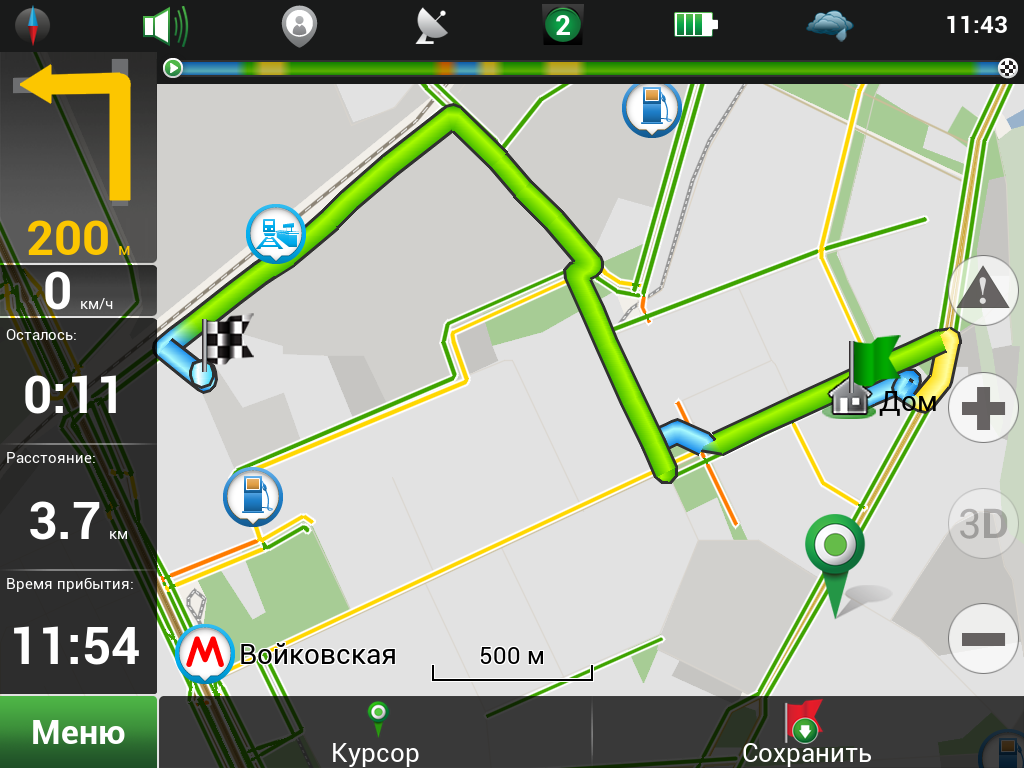Open the green number 2 traffic indicator
The image size is (1024, 768).
tap(562, 25)
